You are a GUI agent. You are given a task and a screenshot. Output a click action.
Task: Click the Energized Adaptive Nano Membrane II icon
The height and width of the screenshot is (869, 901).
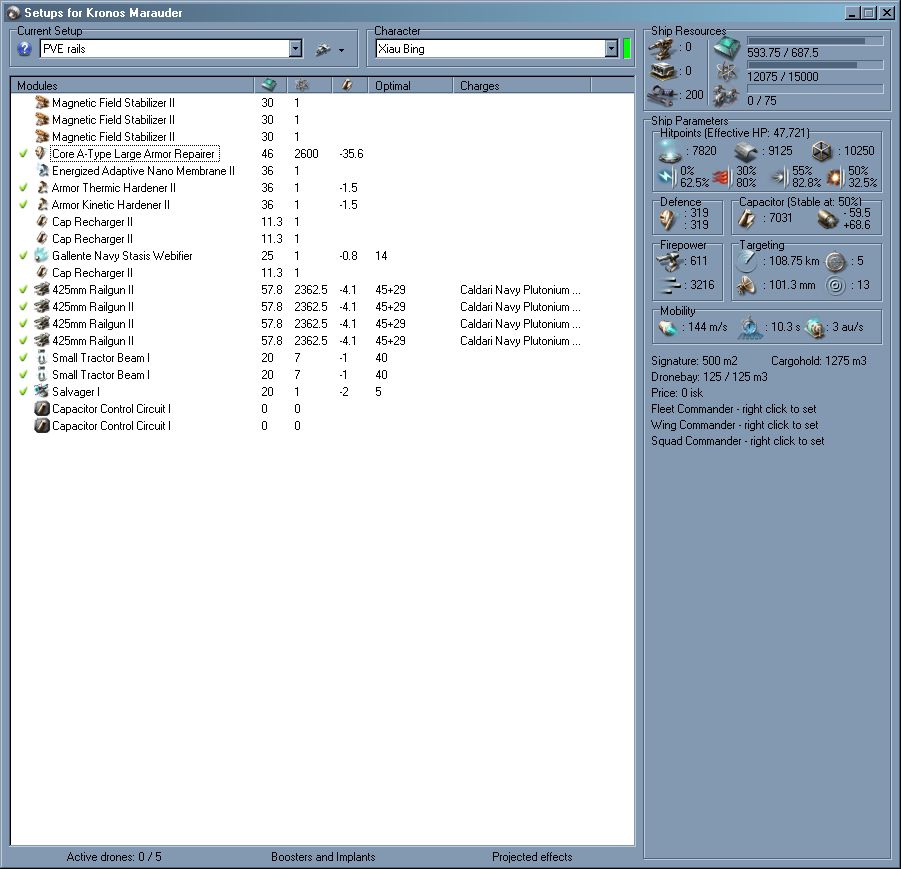tap(42, 171)
